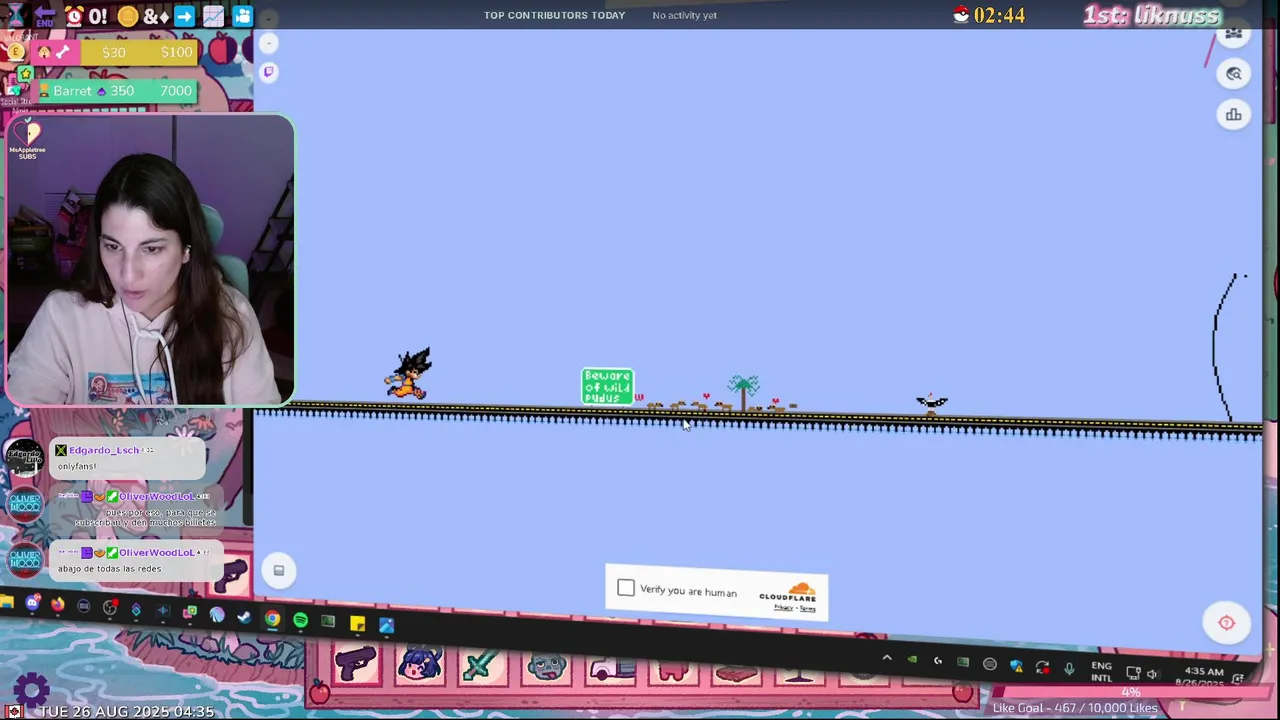This screenshot has width=1280, height=720.
Task: Click the round menu button at lower left of game
Action: click(279, 571)
